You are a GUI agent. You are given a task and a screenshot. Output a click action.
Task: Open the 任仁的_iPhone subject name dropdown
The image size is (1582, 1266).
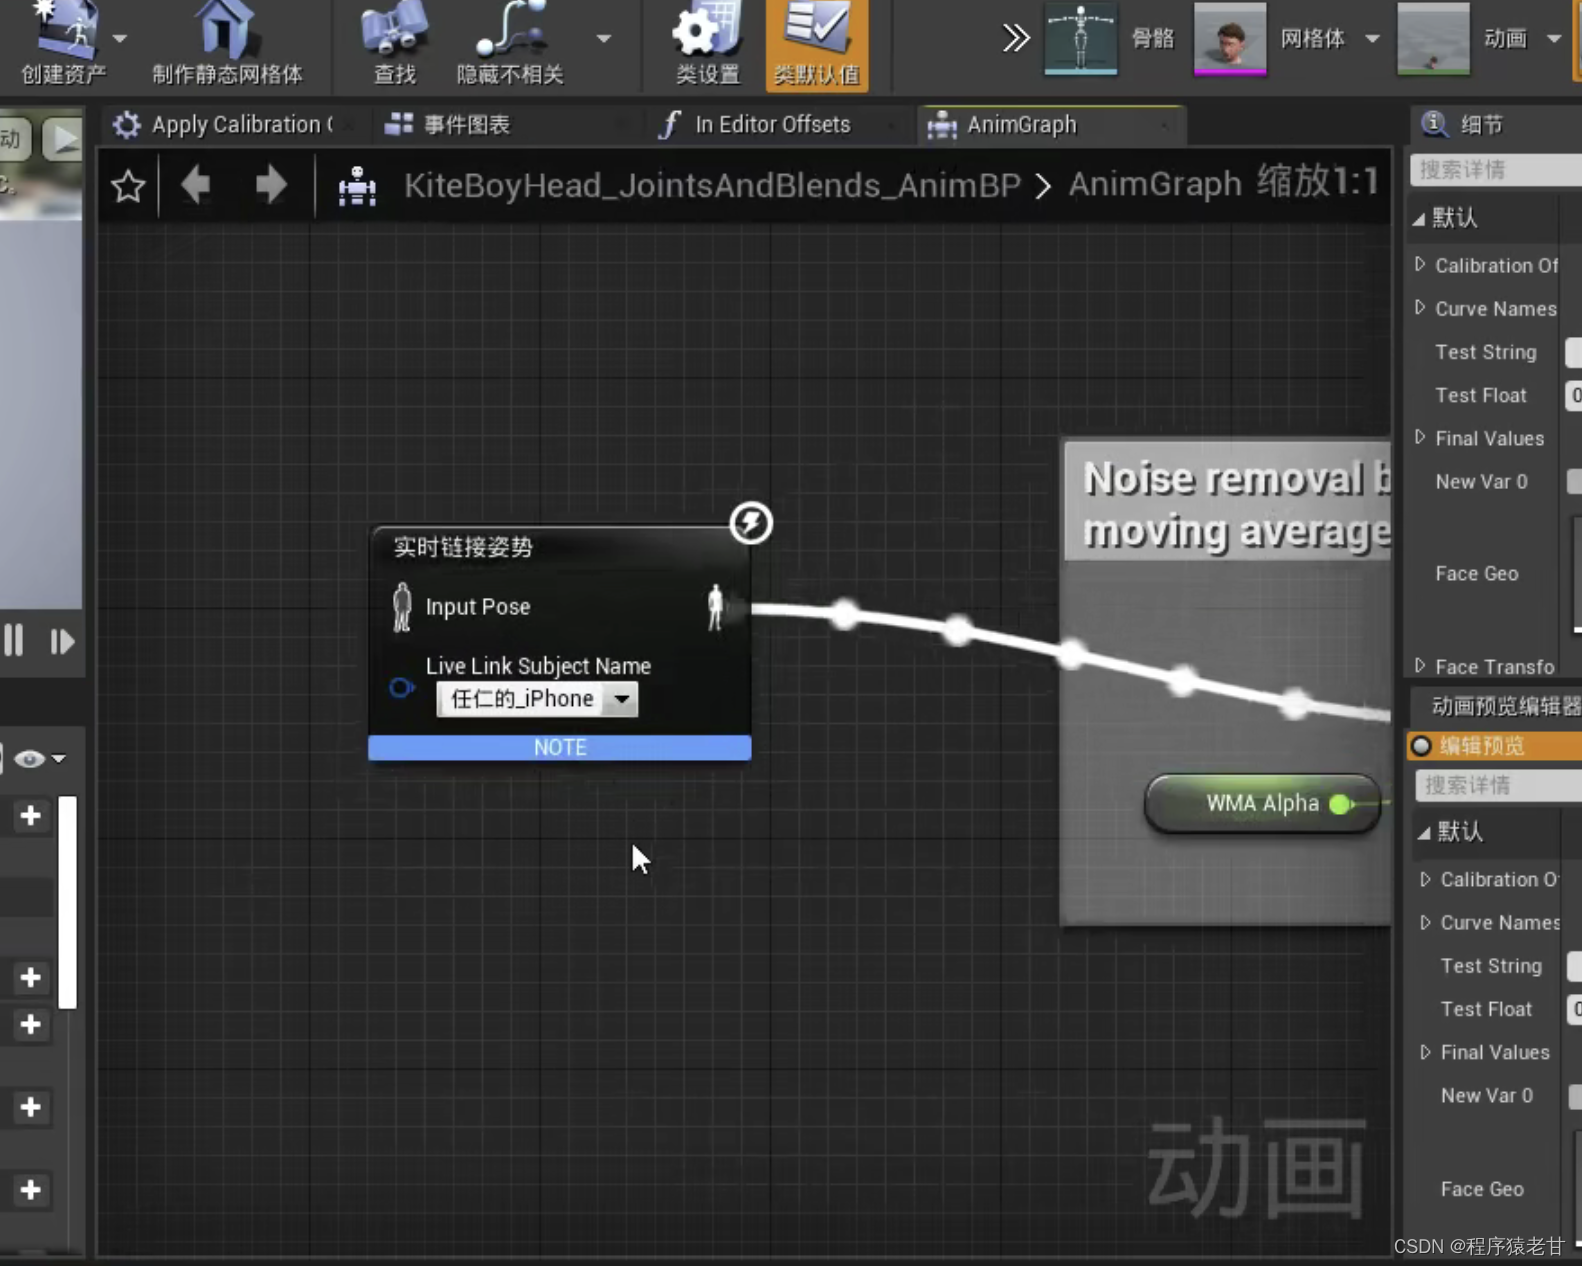pos(537,699)
